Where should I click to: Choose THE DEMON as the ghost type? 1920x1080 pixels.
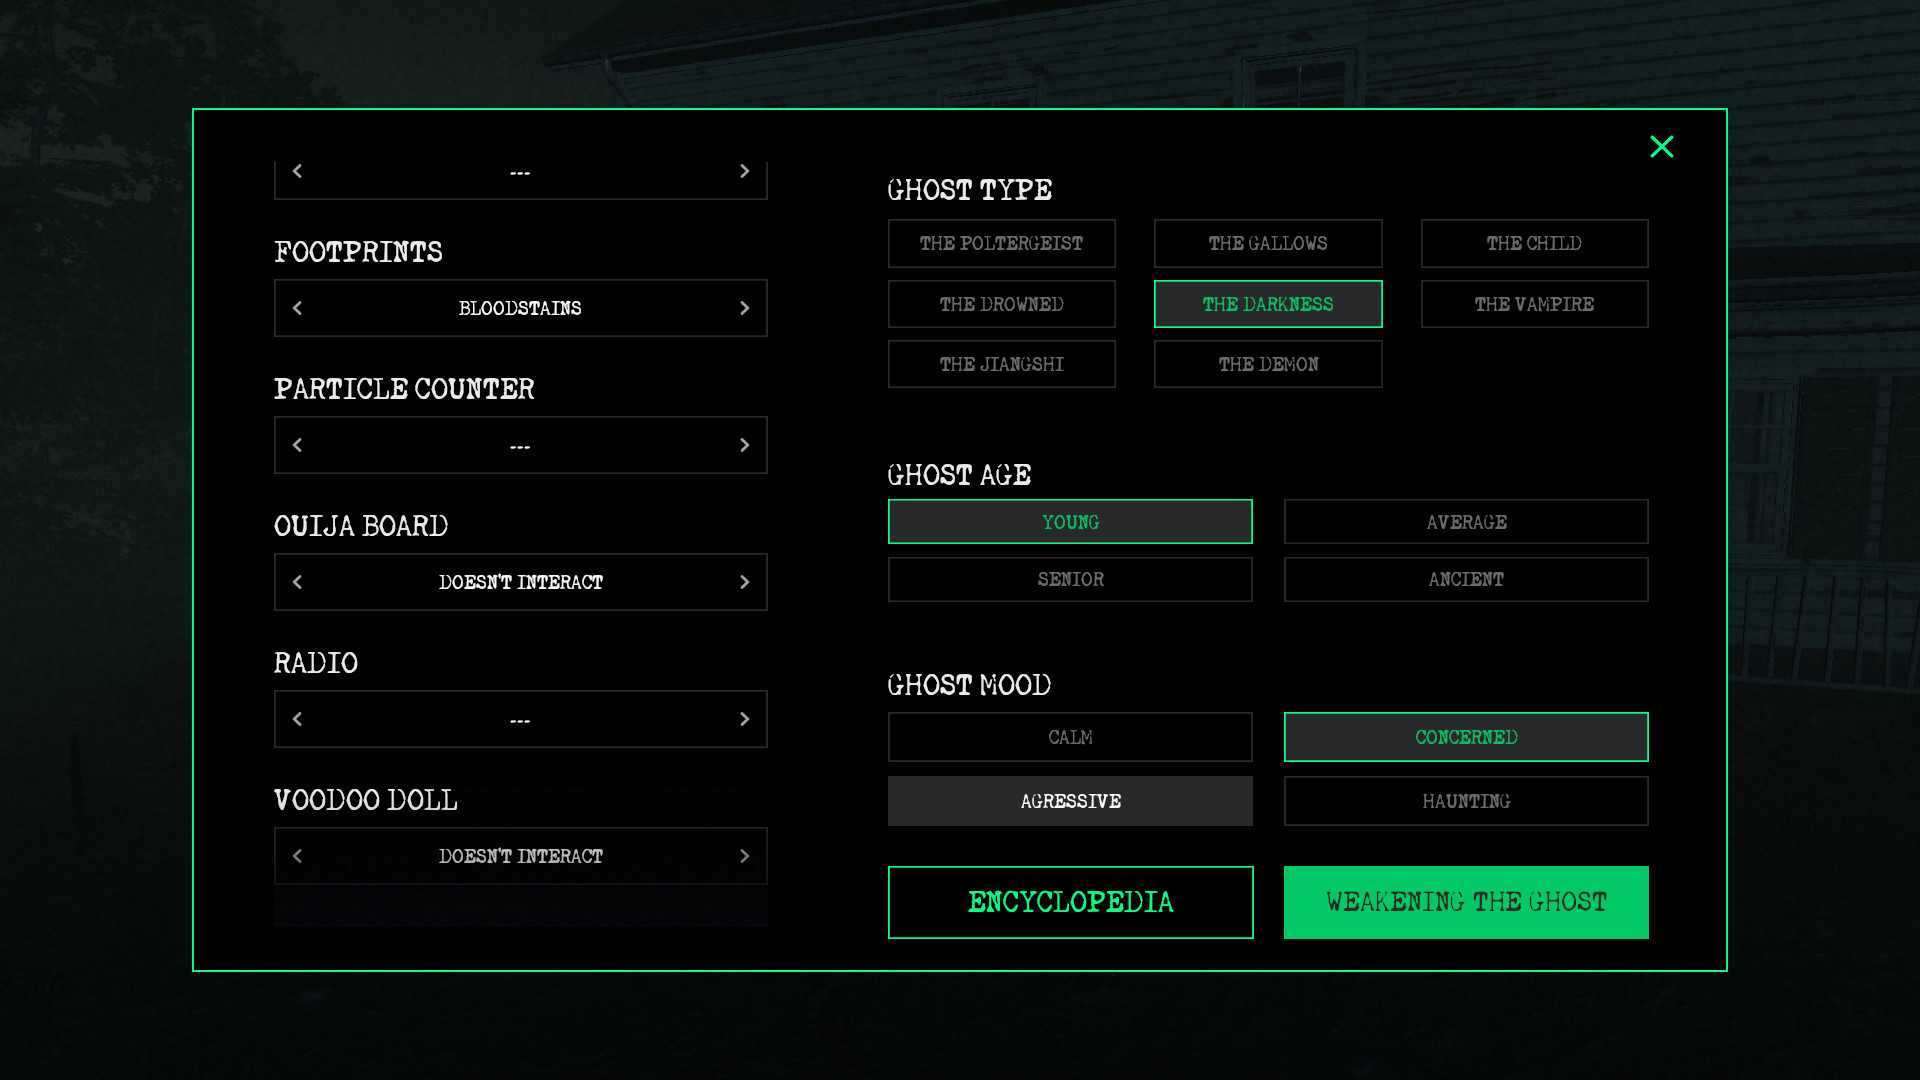tap(1268, 364)
